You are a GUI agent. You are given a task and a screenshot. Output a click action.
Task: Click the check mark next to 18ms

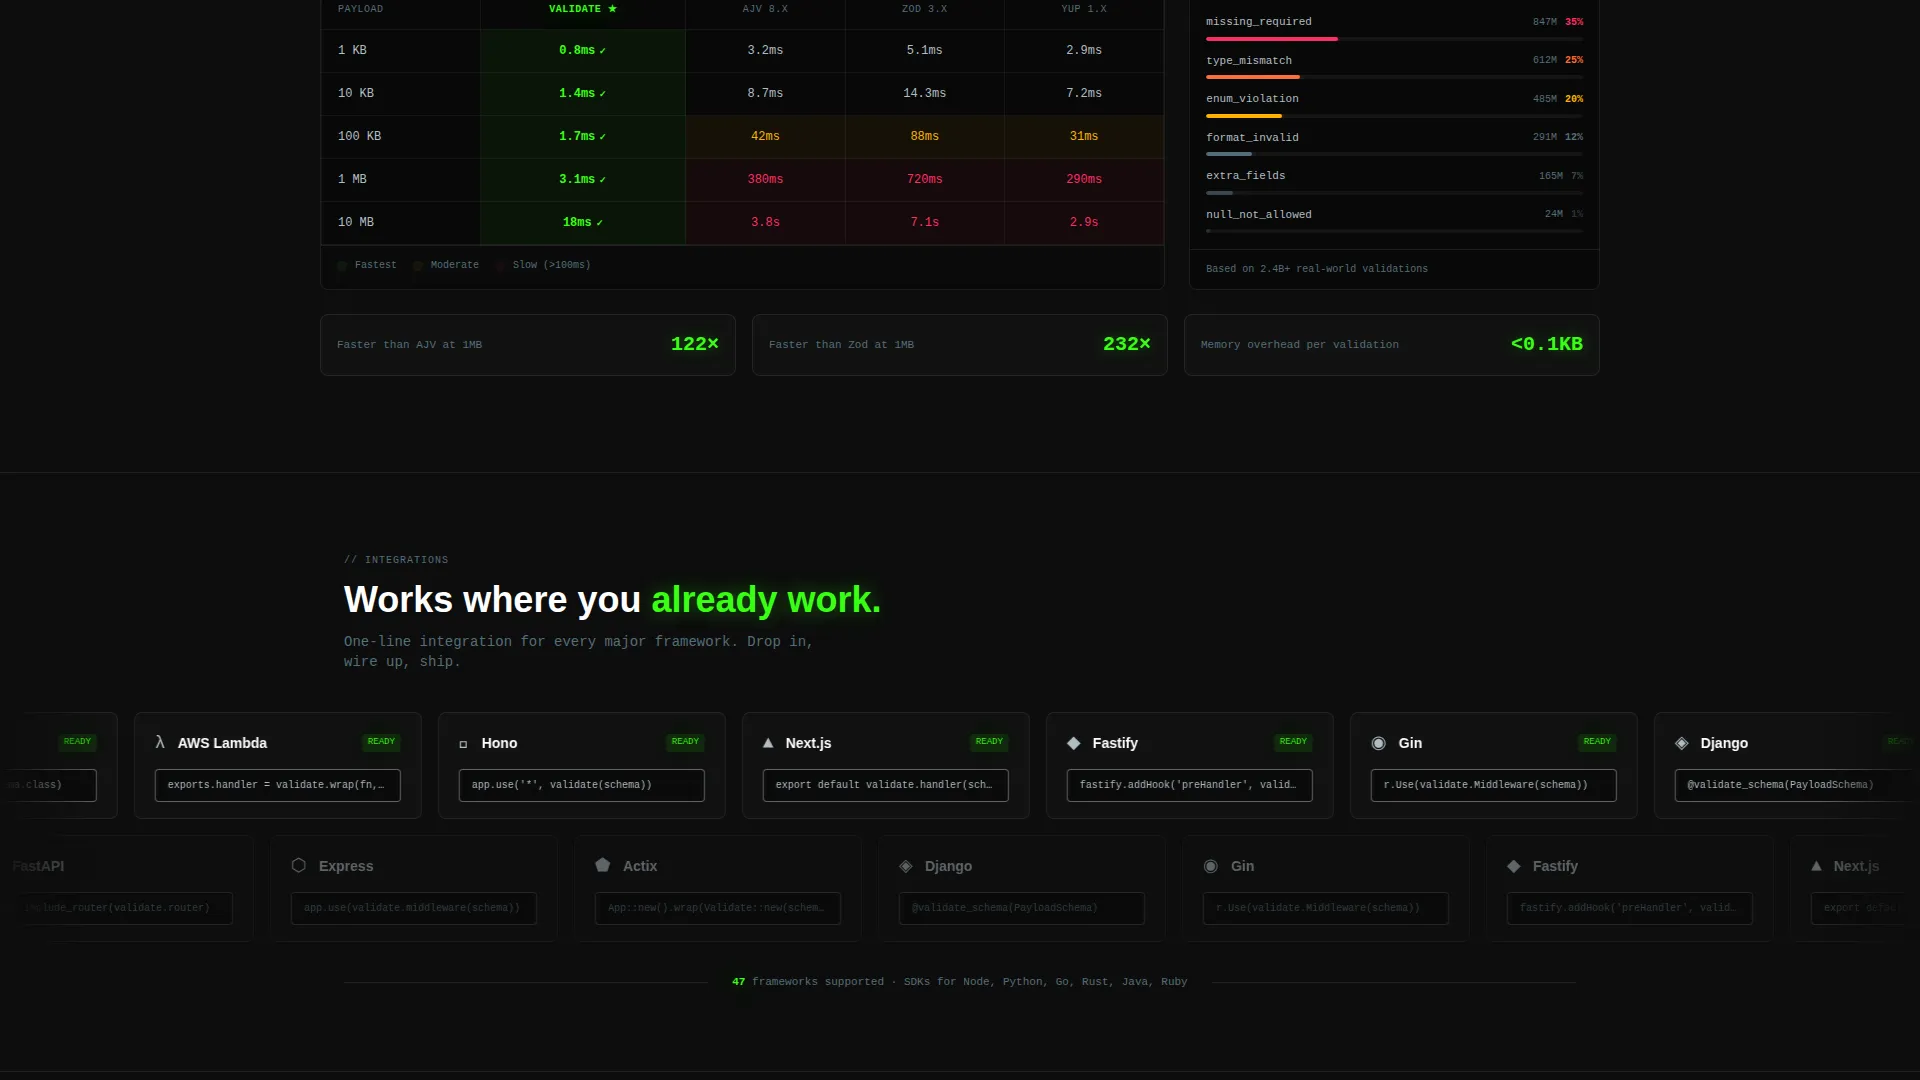[599, 223]
